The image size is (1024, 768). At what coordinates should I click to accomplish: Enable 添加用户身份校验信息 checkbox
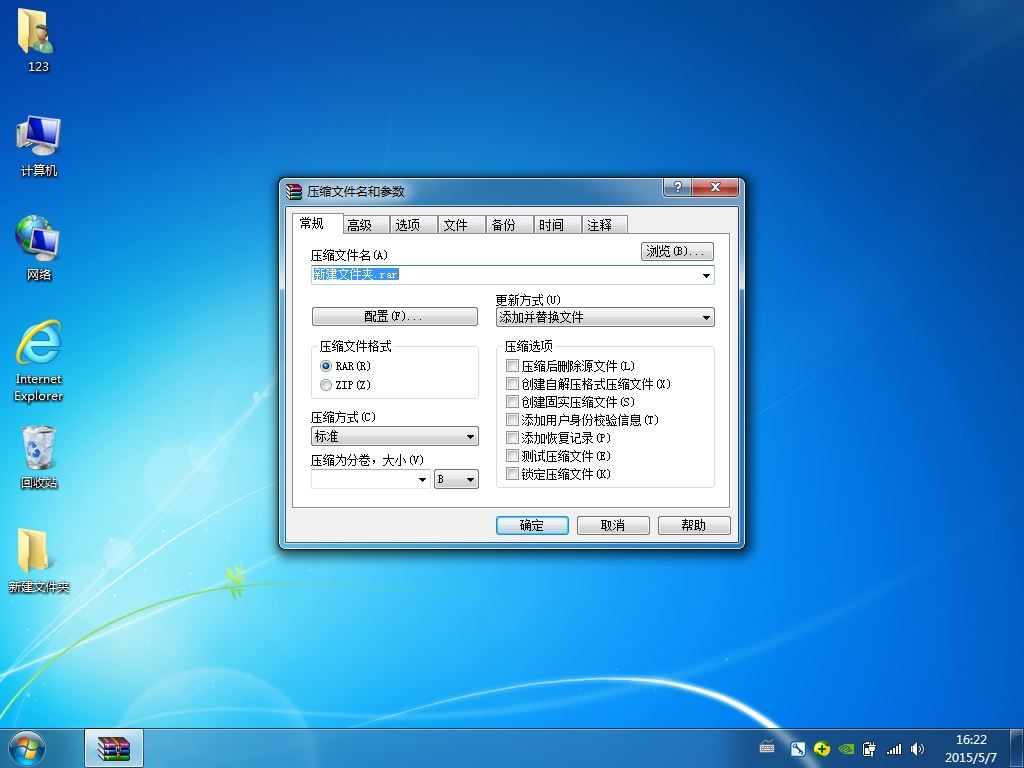point(513,420)
